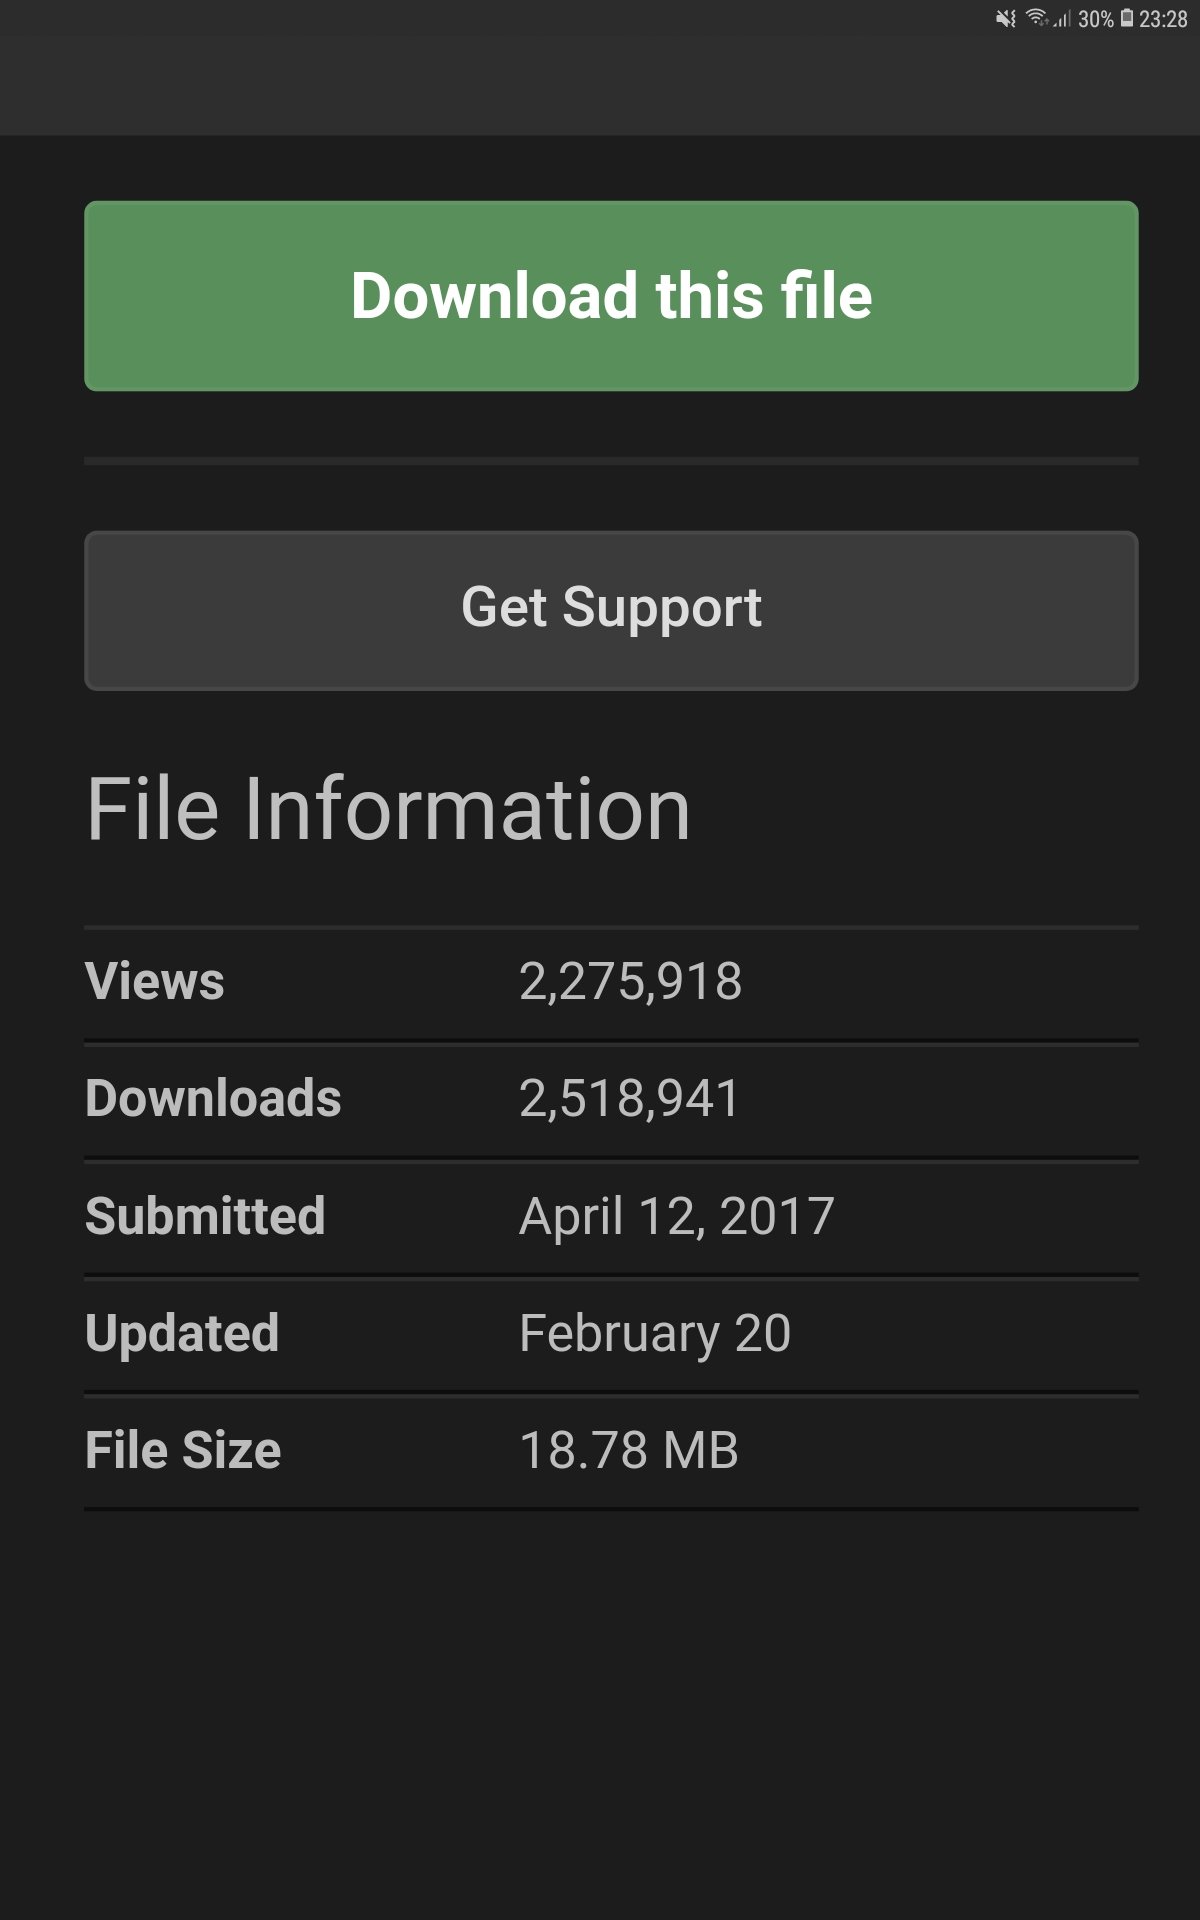Screen dimensions: 1200x1920
Task: Tap the Downloads label
Action: point(213,1098)
